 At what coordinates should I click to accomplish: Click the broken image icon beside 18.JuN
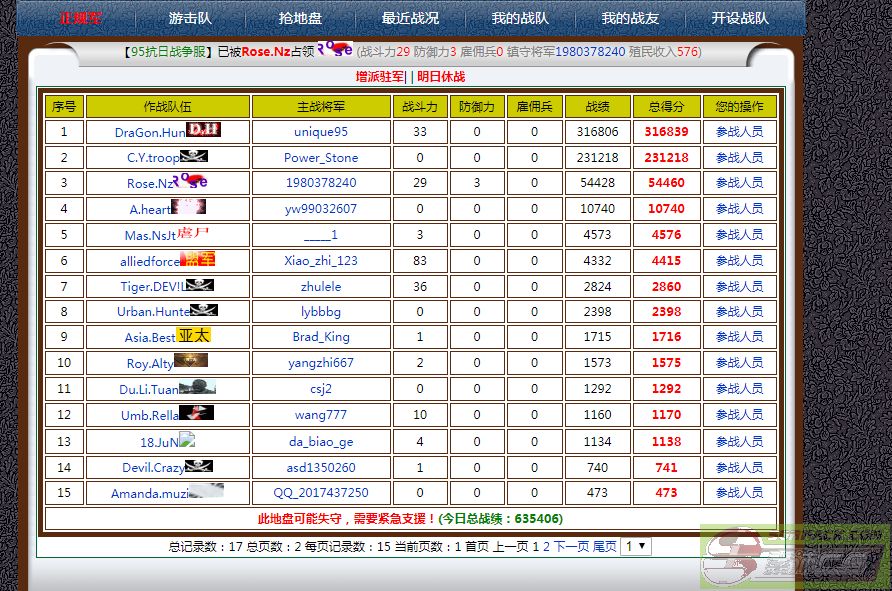(x=186, y=439)
